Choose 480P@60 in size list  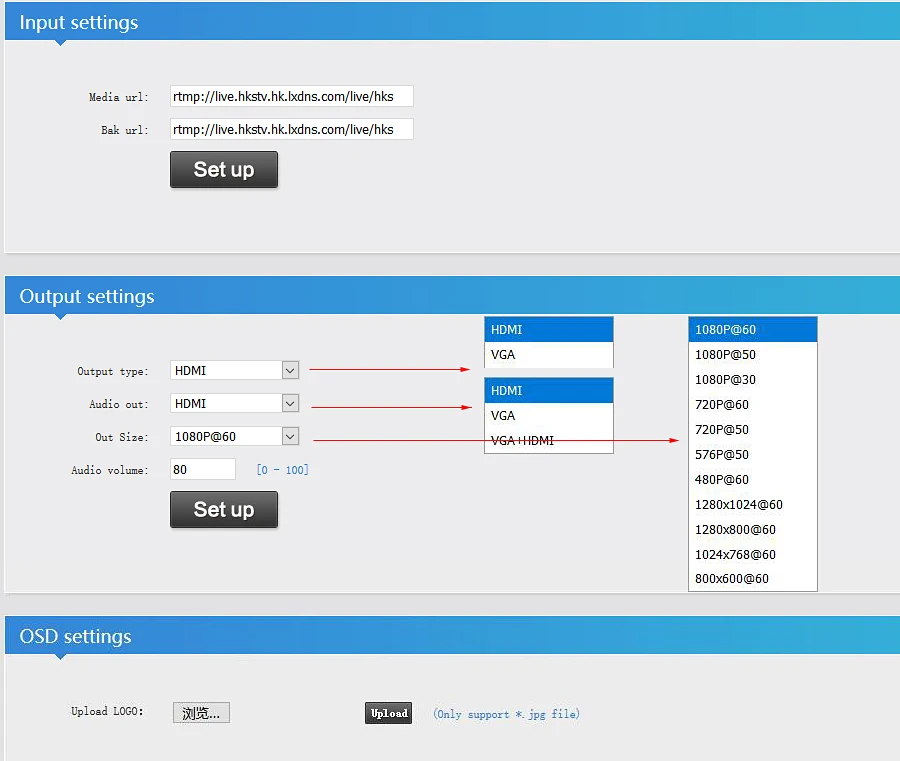pyautogui.click(x=752, y=479)
